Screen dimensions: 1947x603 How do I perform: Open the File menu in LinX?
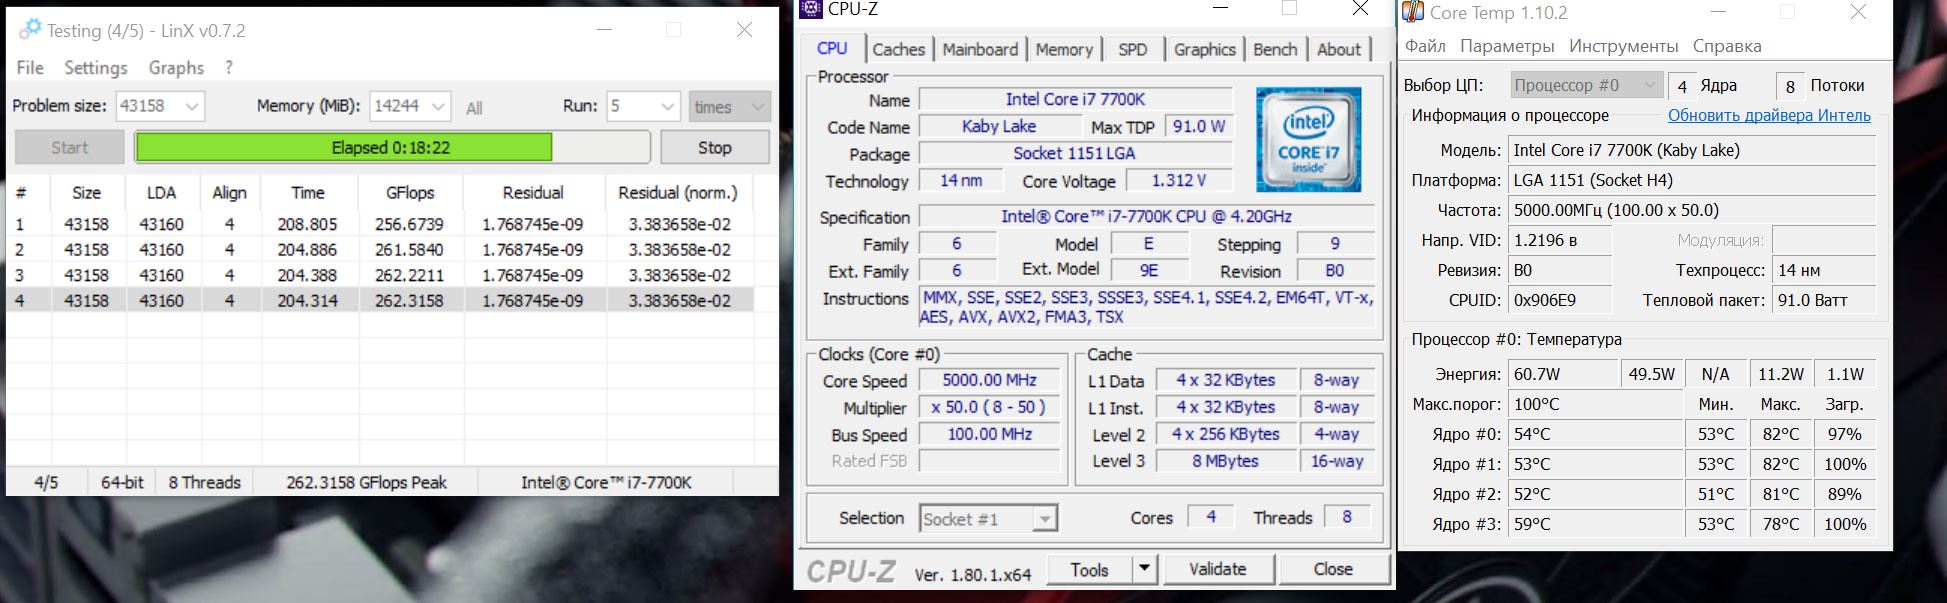(30, 67)
